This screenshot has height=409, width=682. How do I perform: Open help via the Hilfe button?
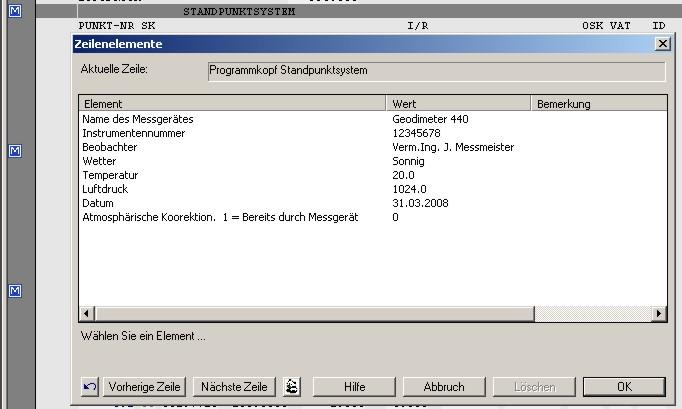[354, 387]
